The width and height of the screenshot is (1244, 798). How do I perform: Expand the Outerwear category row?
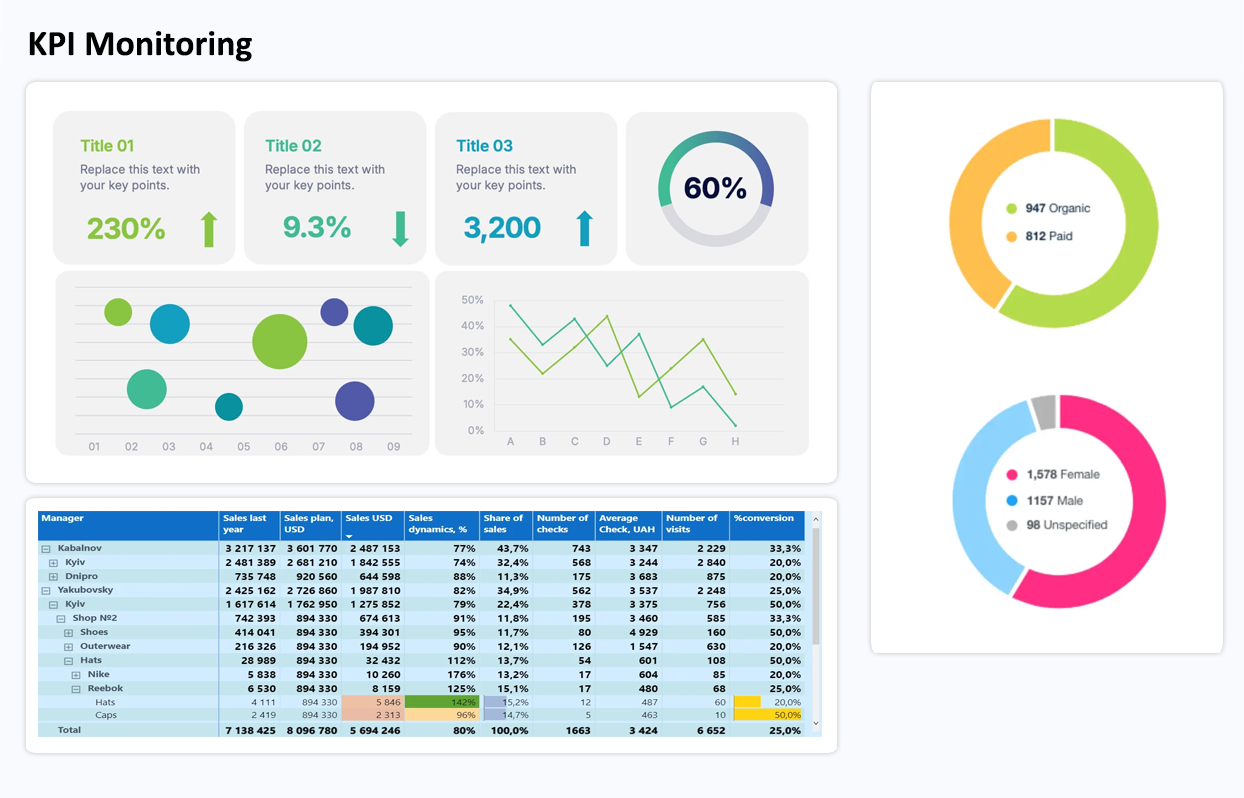[69, 647]
